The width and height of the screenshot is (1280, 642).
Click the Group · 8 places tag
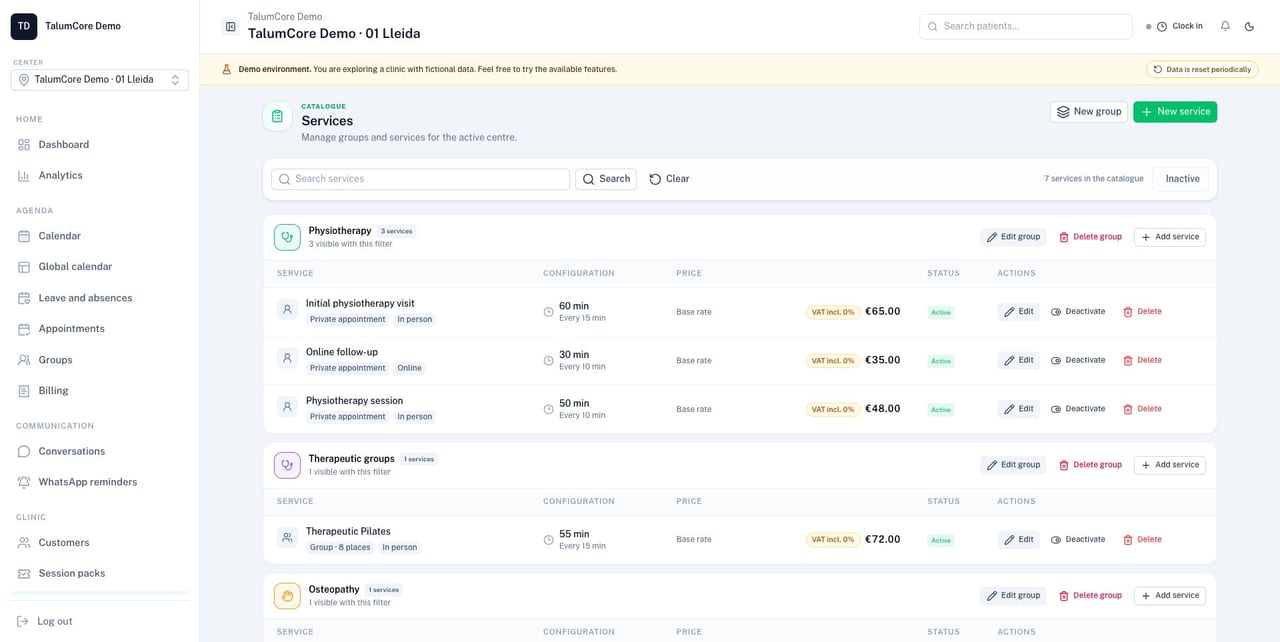(x=340, y=548)
